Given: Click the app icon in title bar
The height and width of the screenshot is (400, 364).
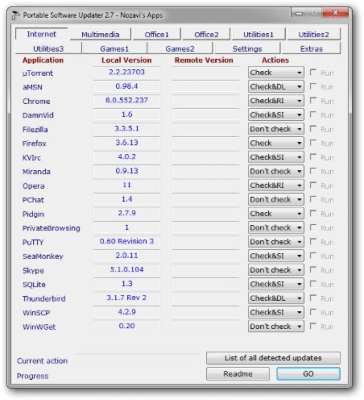Looking at the screenshot, I should pos(15,15).
